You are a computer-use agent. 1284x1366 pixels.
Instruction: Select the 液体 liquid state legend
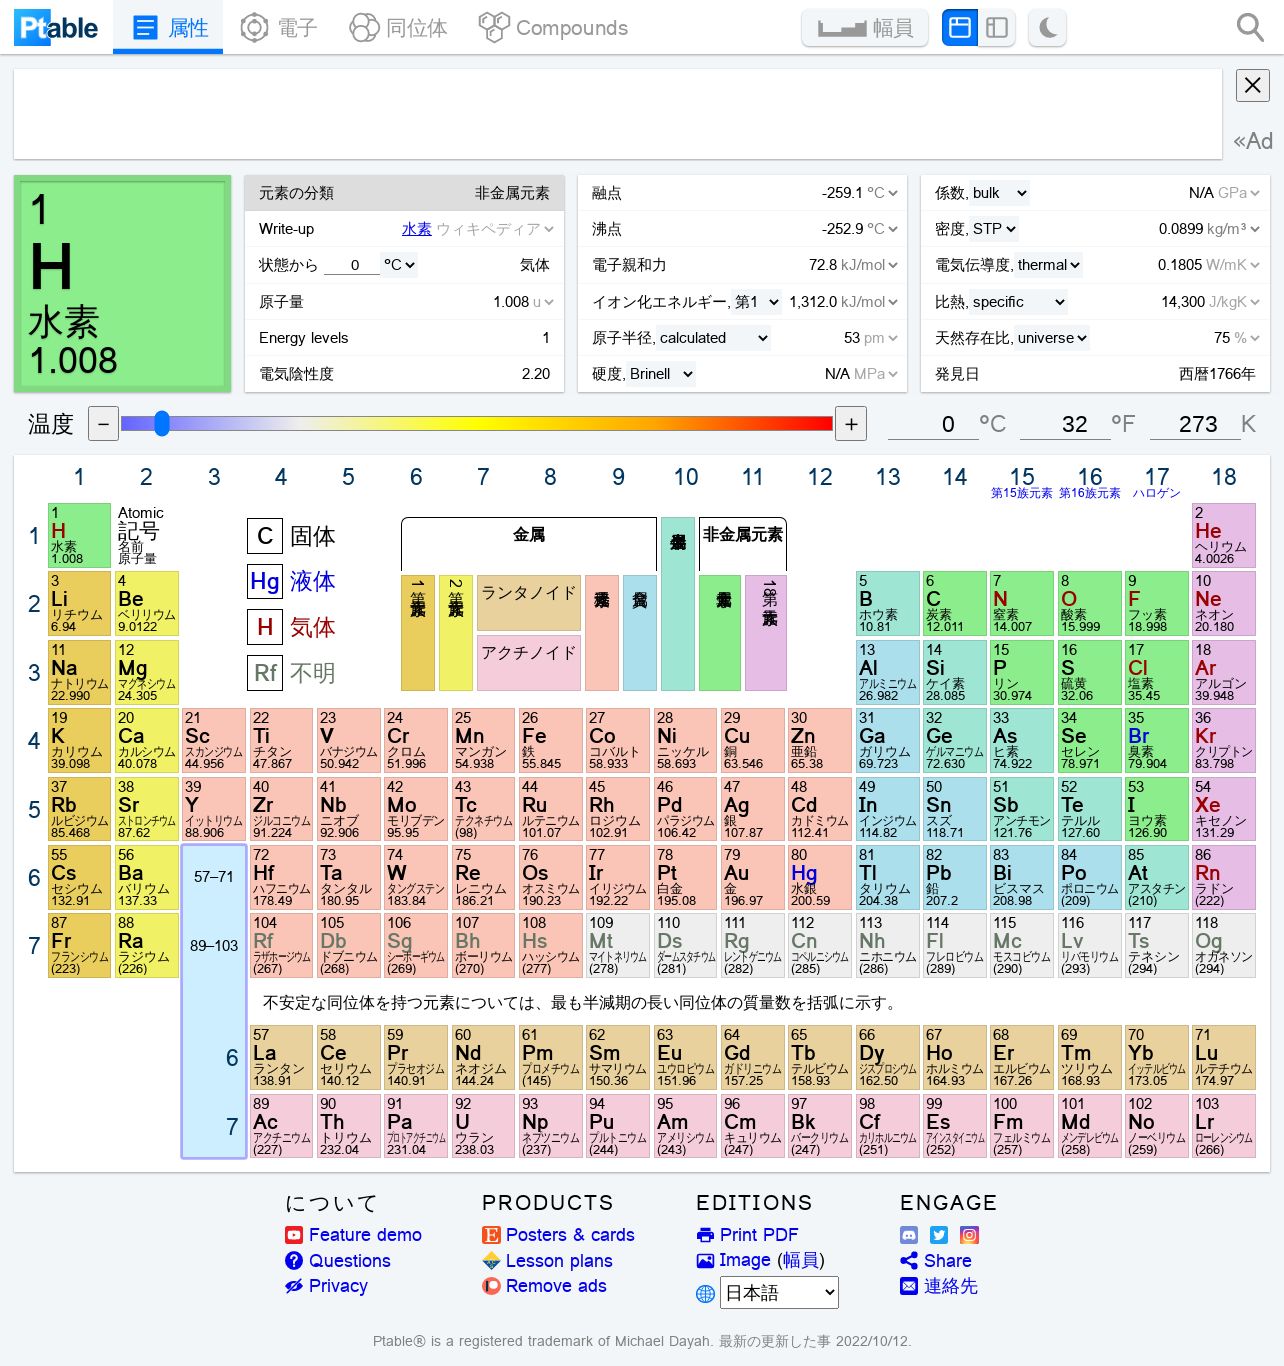292,581
